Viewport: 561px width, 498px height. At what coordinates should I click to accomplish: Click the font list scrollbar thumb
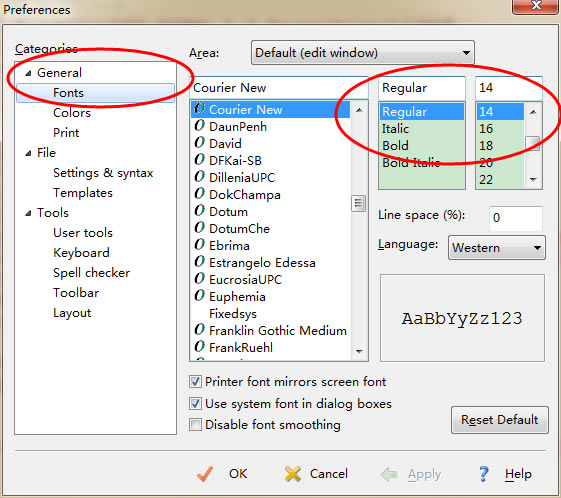click(358, 203)
